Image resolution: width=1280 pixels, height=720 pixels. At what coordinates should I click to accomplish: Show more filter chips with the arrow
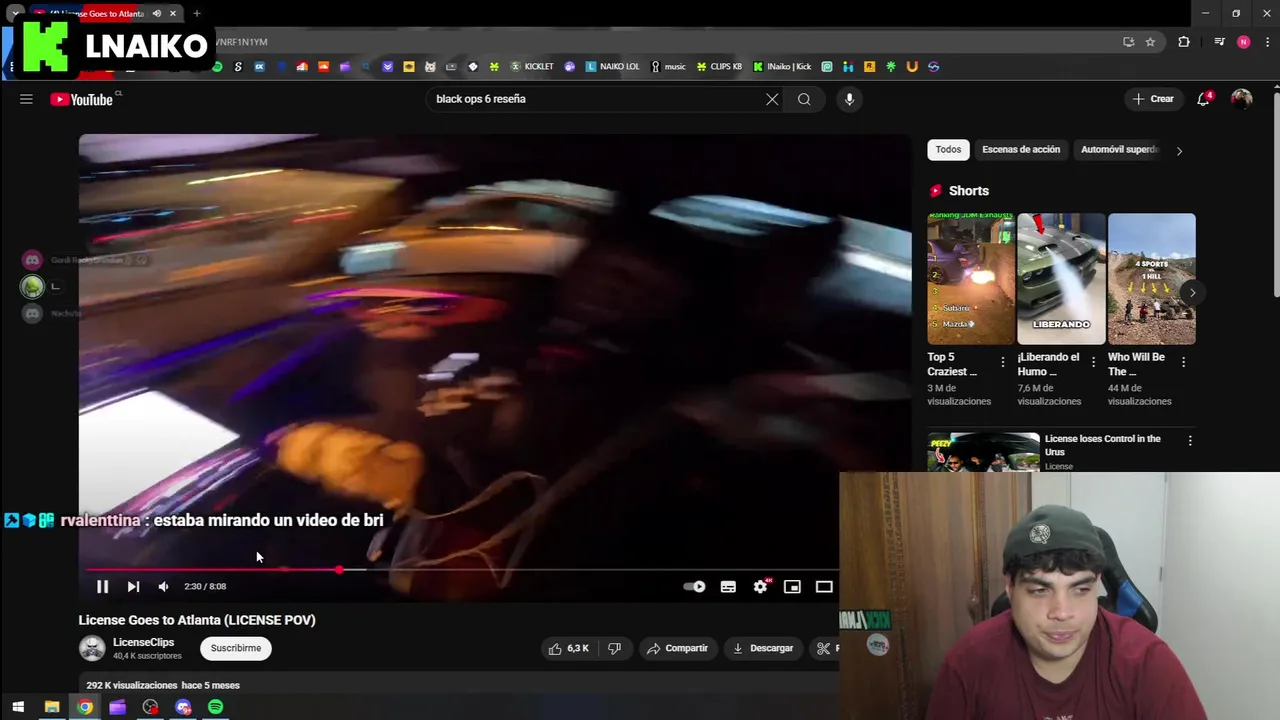[x=1179, y=151]
